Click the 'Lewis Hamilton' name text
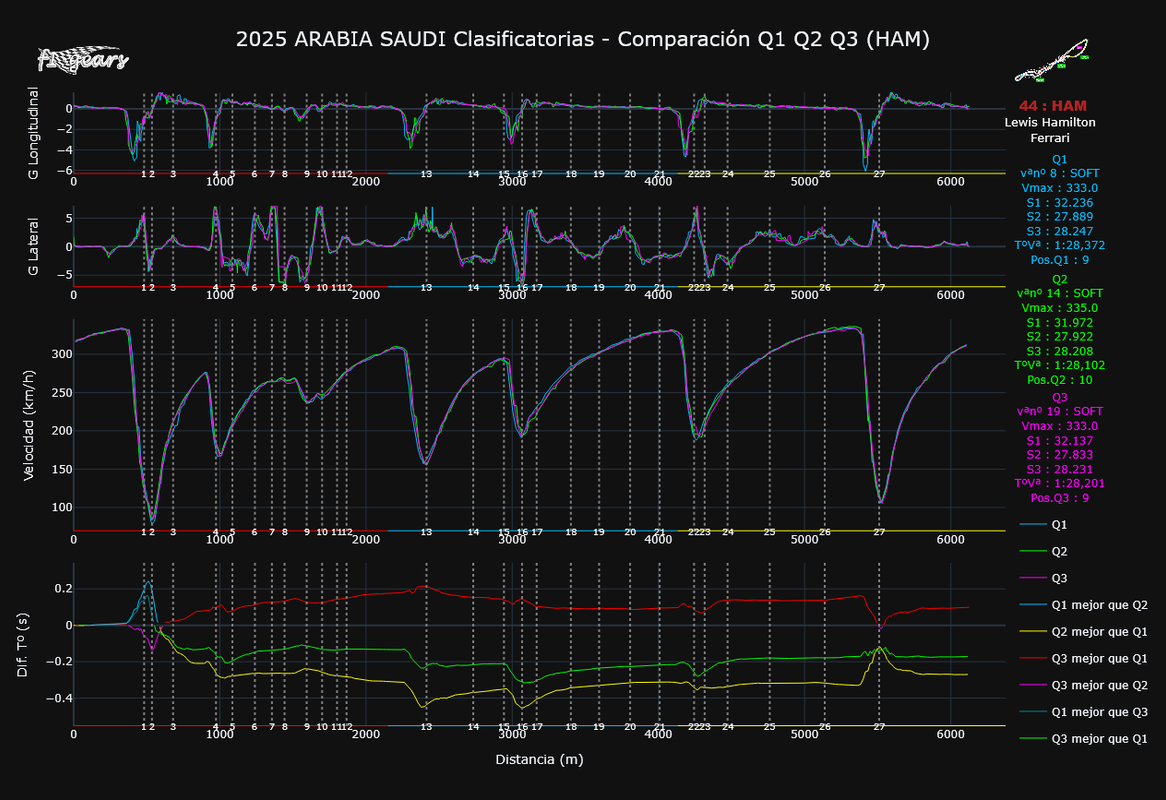Screen dimensions: 1166x800 coord(1050,123)
